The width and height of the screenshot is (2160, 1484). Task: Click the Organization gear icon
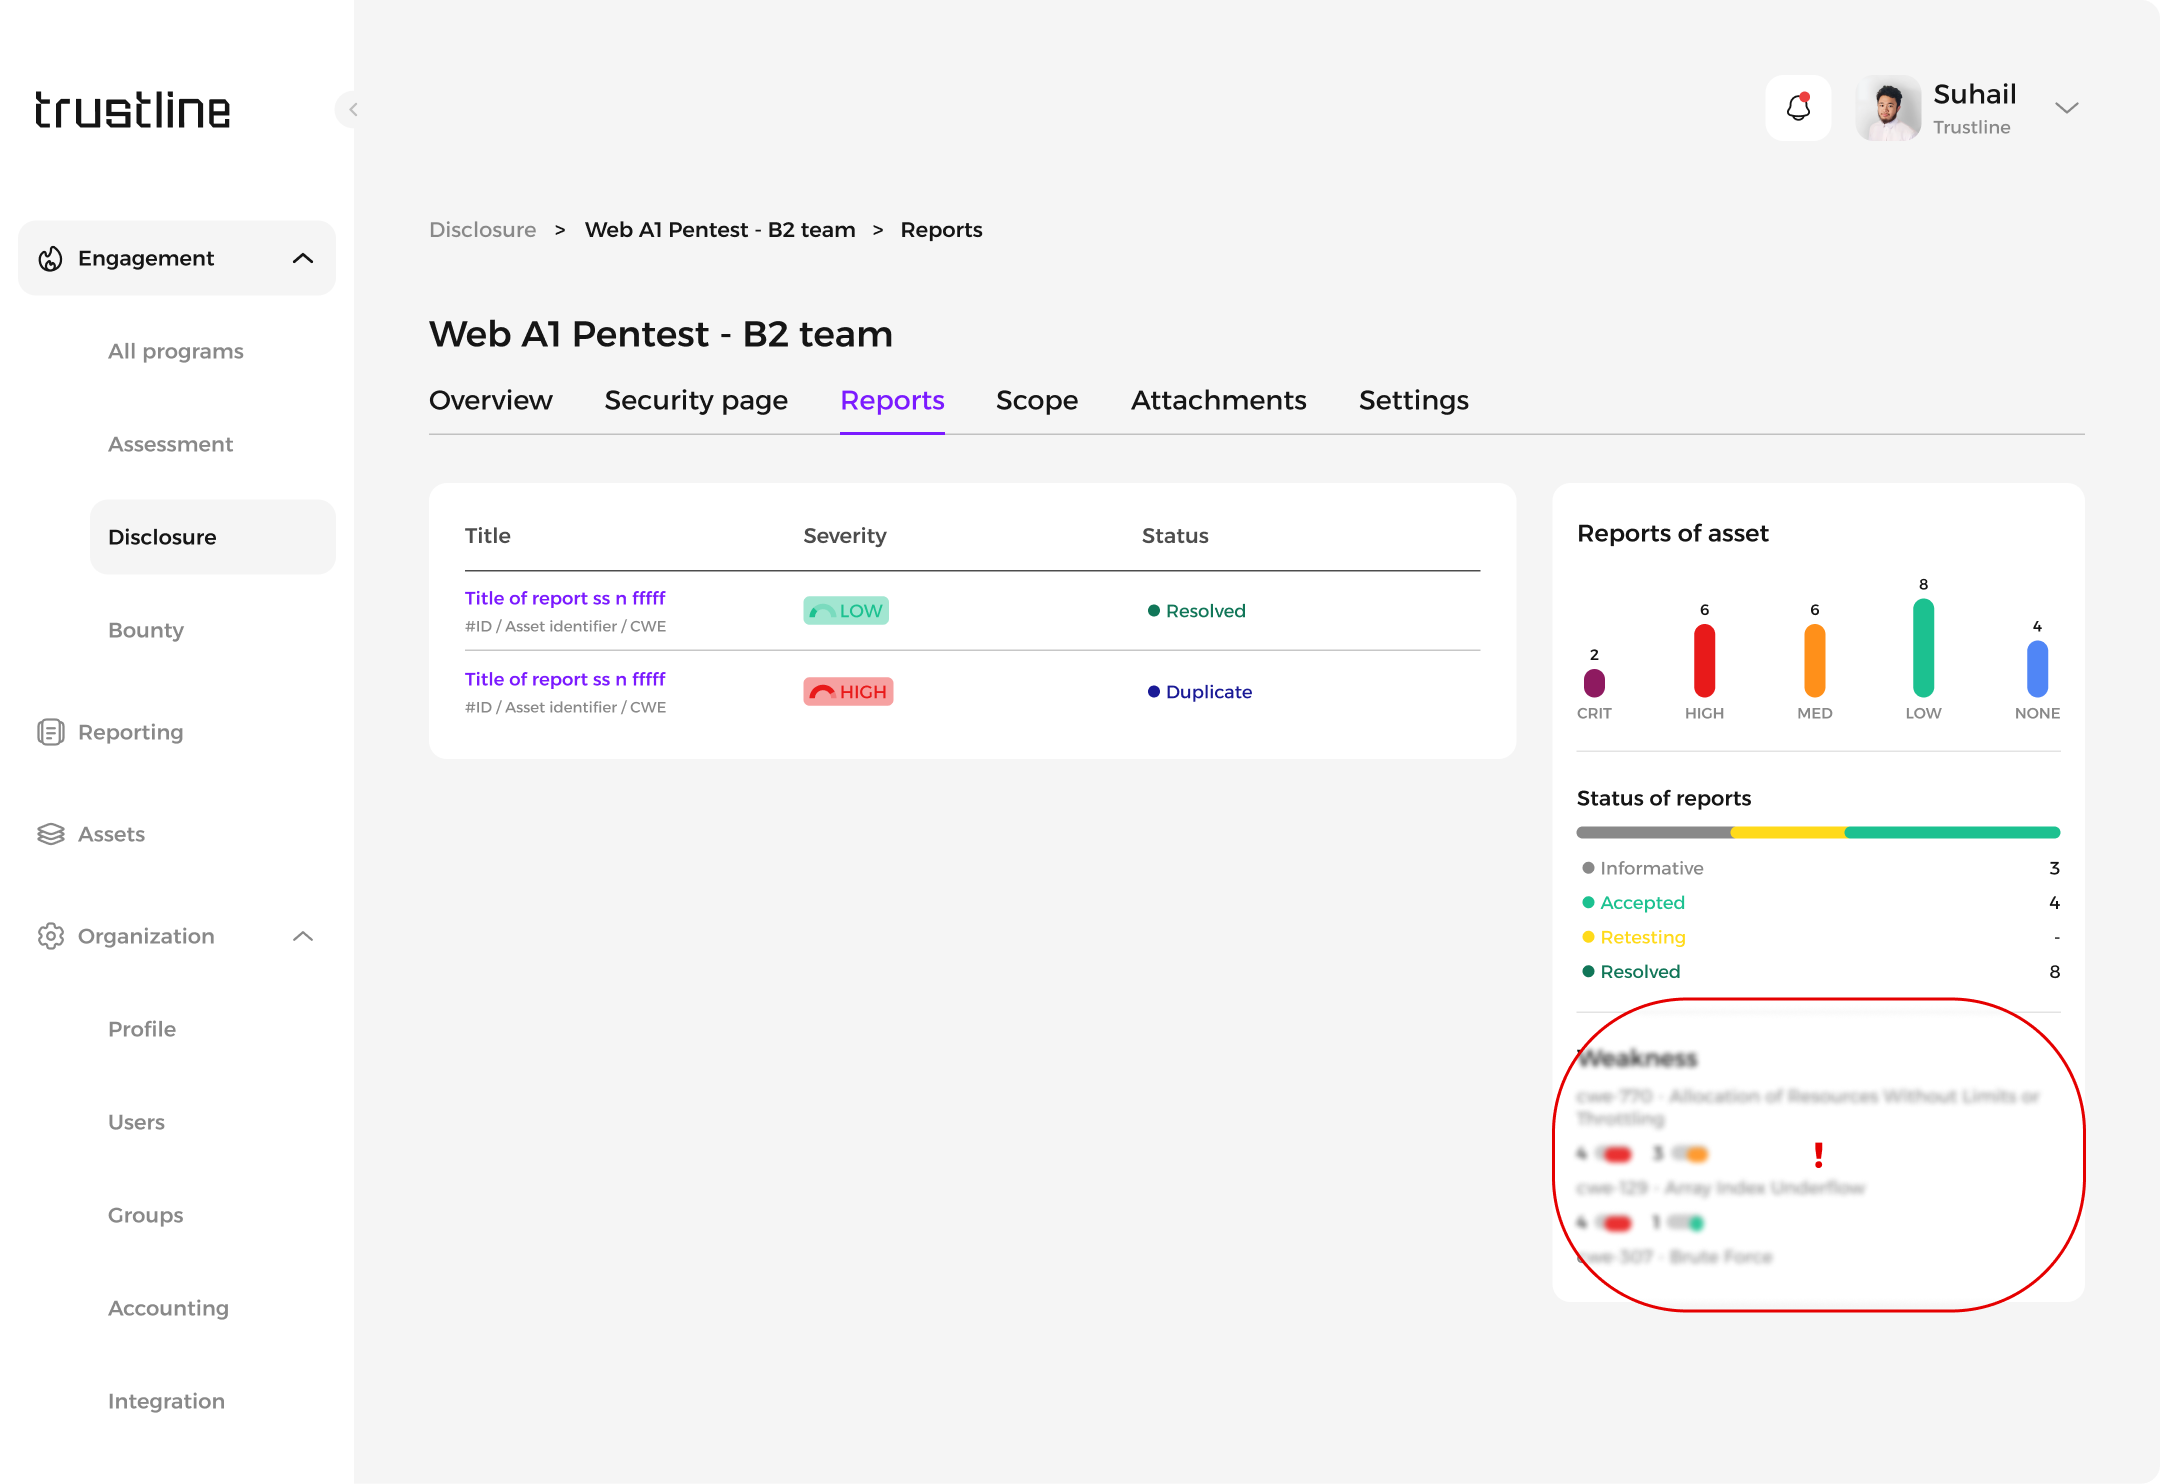coord(50,936)
